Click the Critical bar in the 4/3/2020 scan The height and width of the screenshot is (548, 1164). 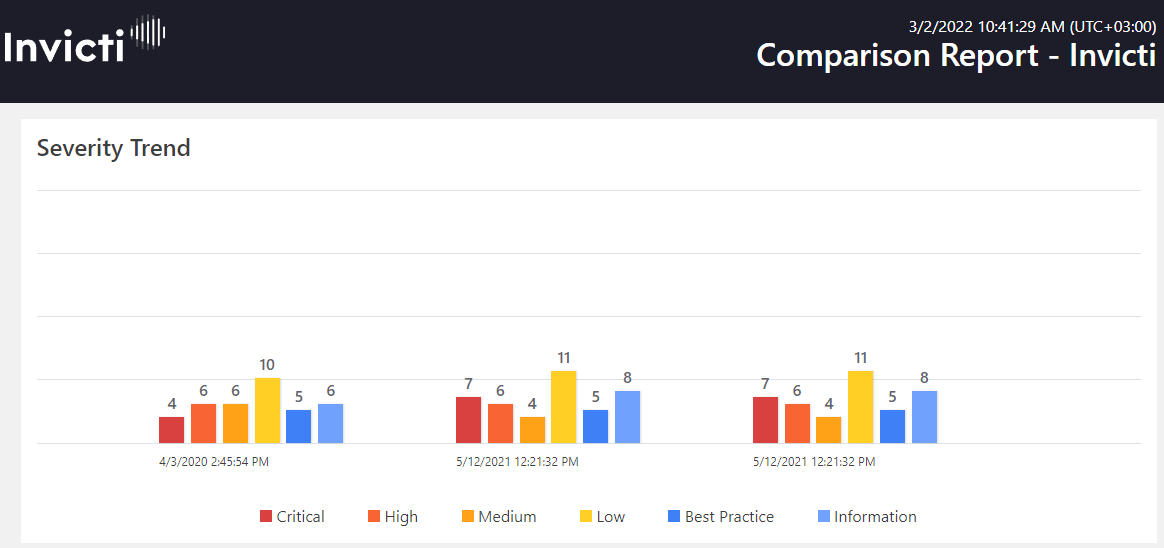pos(172,430)
